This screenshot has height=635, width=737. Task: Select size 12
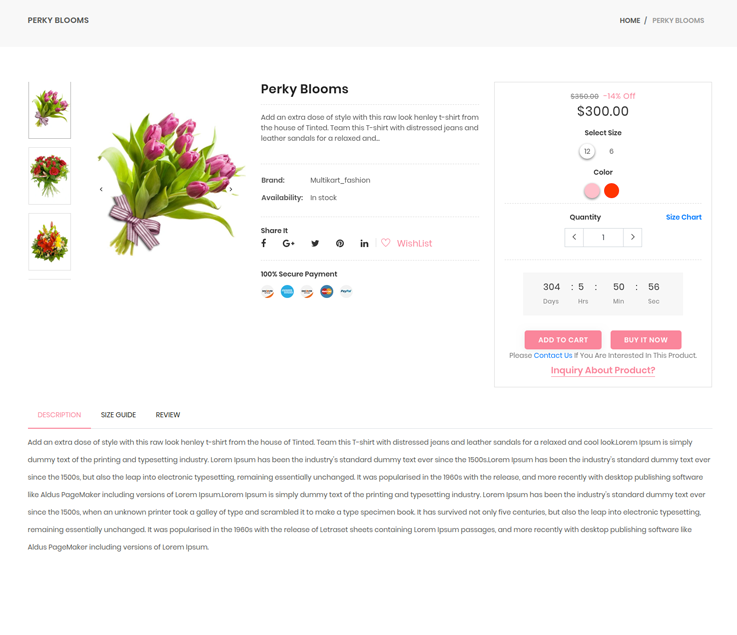[x=587, y=152]
